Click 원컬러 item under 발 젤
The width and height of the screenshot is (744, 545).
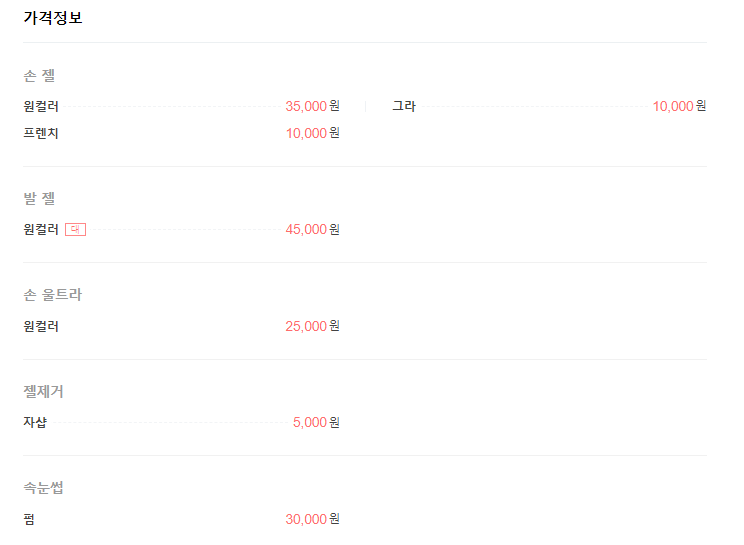tap(41, 230)
